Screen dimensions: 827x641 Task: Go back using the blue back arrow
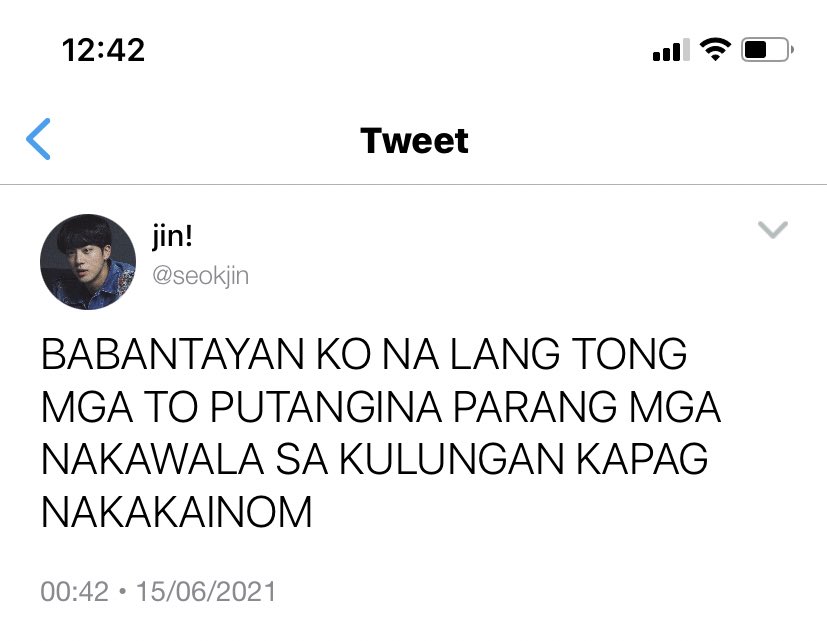[x=39, y=139]
